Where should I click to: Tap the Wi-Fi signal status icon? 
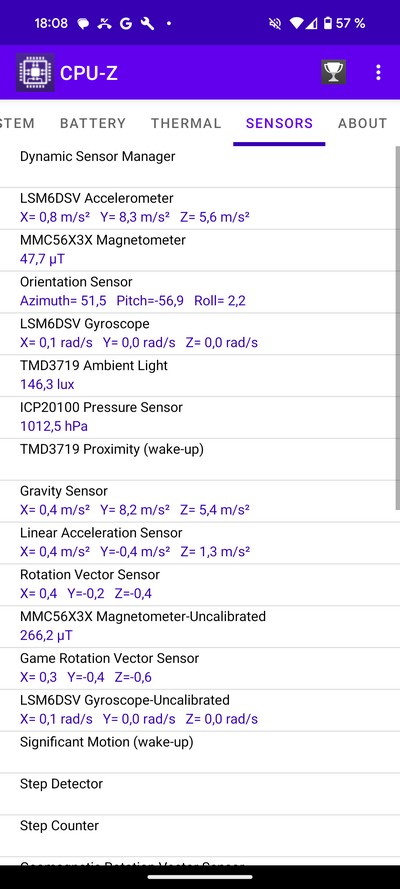pos(296,23)
